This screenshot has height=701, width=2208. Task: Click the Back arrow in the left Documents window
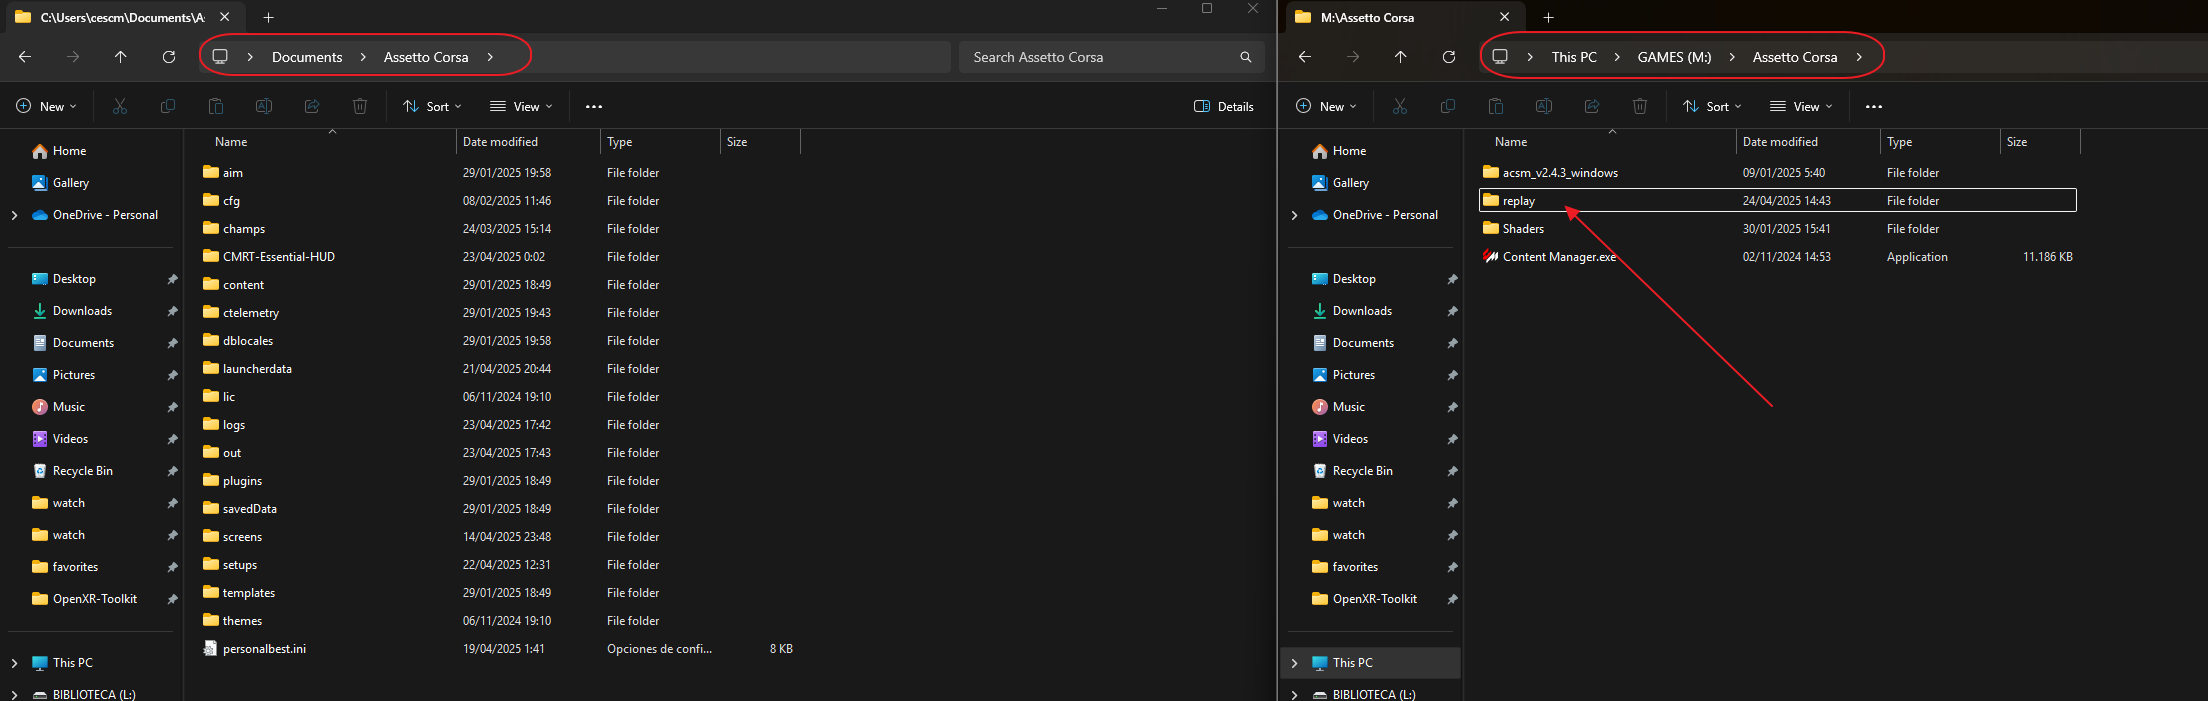[25, 57]
